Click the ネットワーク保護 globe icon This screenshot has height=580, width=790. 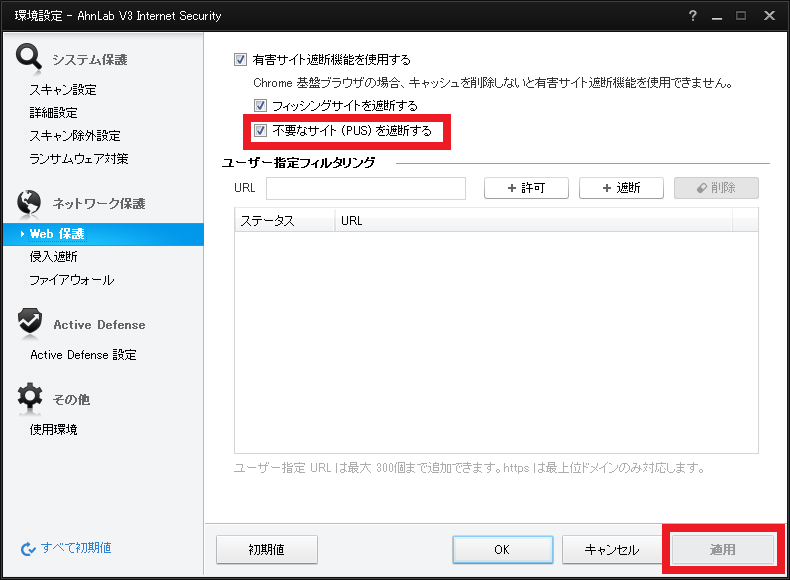pyautogui.click(x=29, y=202)
